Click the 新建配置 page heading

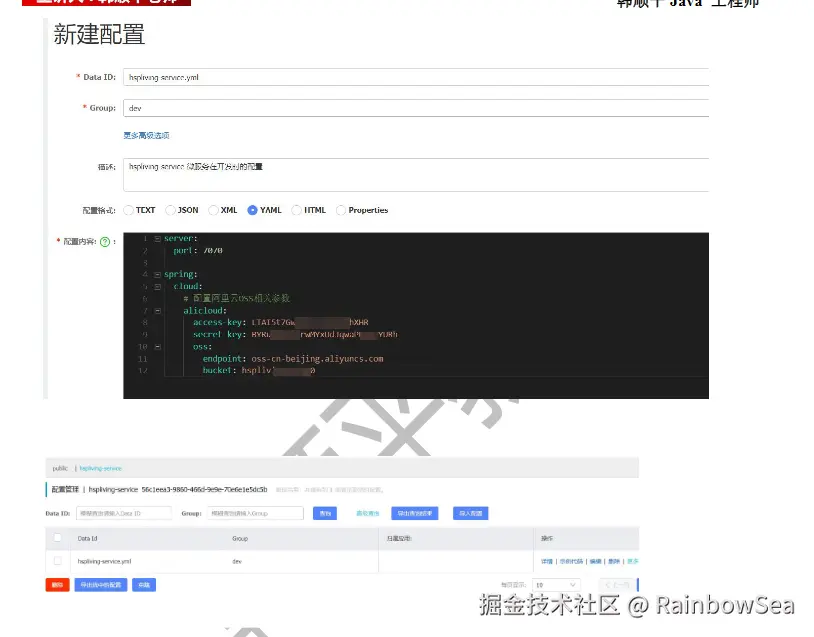99,35
